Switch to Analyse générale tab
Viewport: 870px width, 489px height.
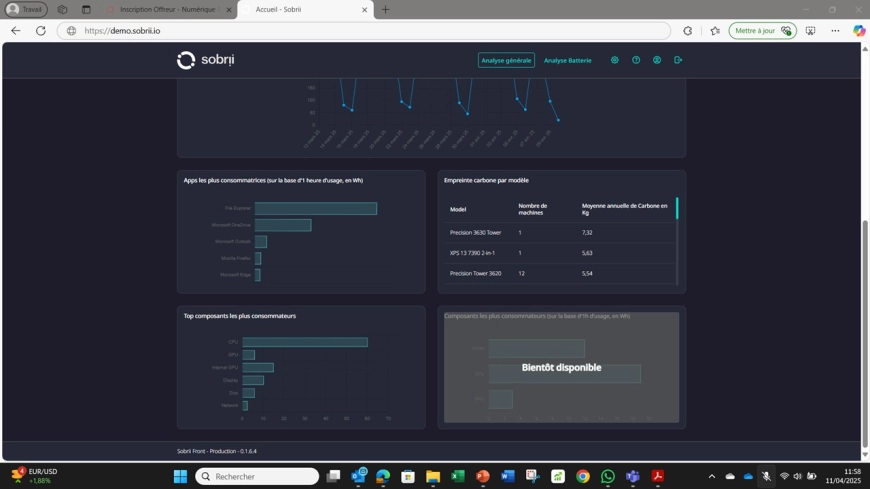(506, 60)
